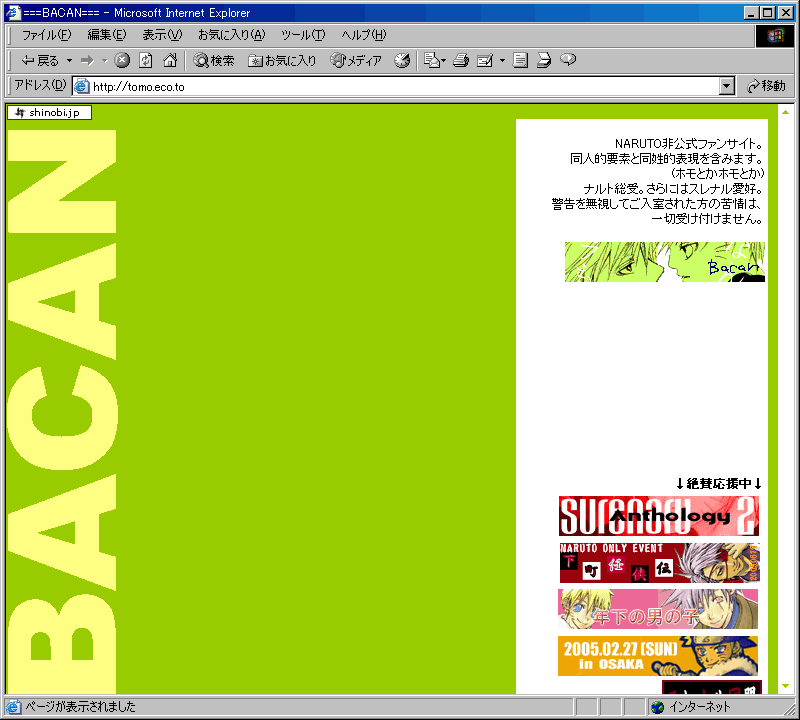Screen dimensions: 800x720
Task: Open the 編集 menu
Action: click(x=107, y=35)
